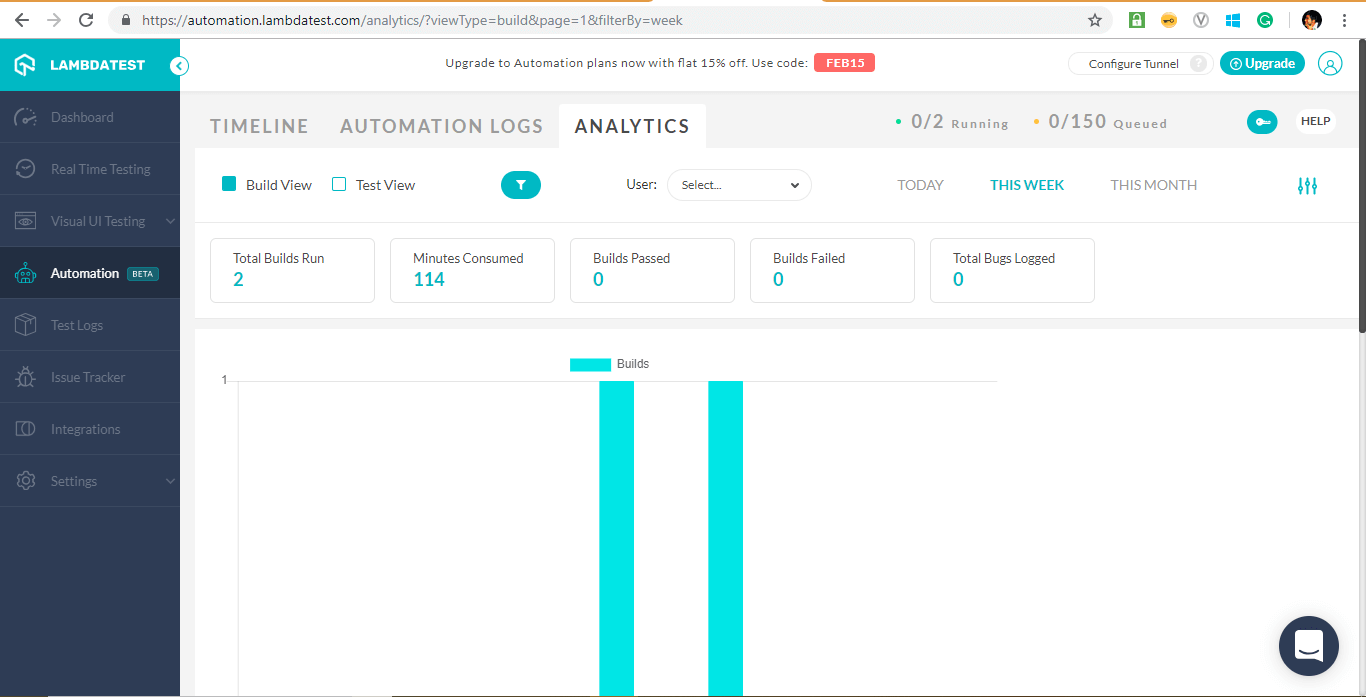Expand the Settings menu in sidebar
The image size is (1366, 697).
pos(74,481)
